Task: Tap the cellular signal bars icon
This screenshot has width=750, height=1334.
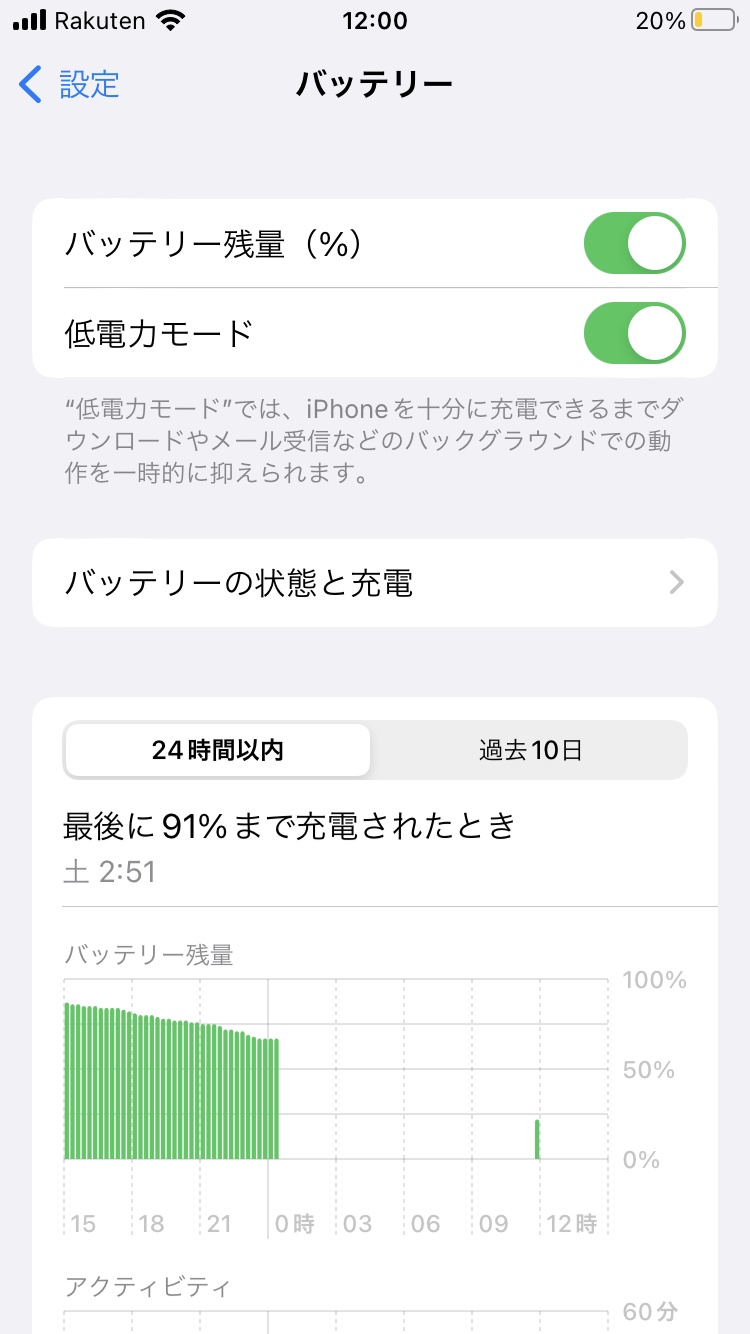Action: pos(30,21)
